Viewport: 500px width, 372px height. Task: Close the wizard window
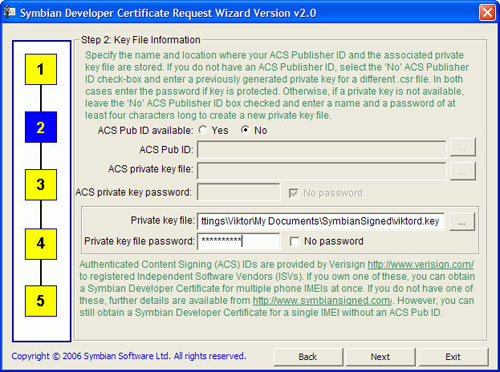[487, 13]
